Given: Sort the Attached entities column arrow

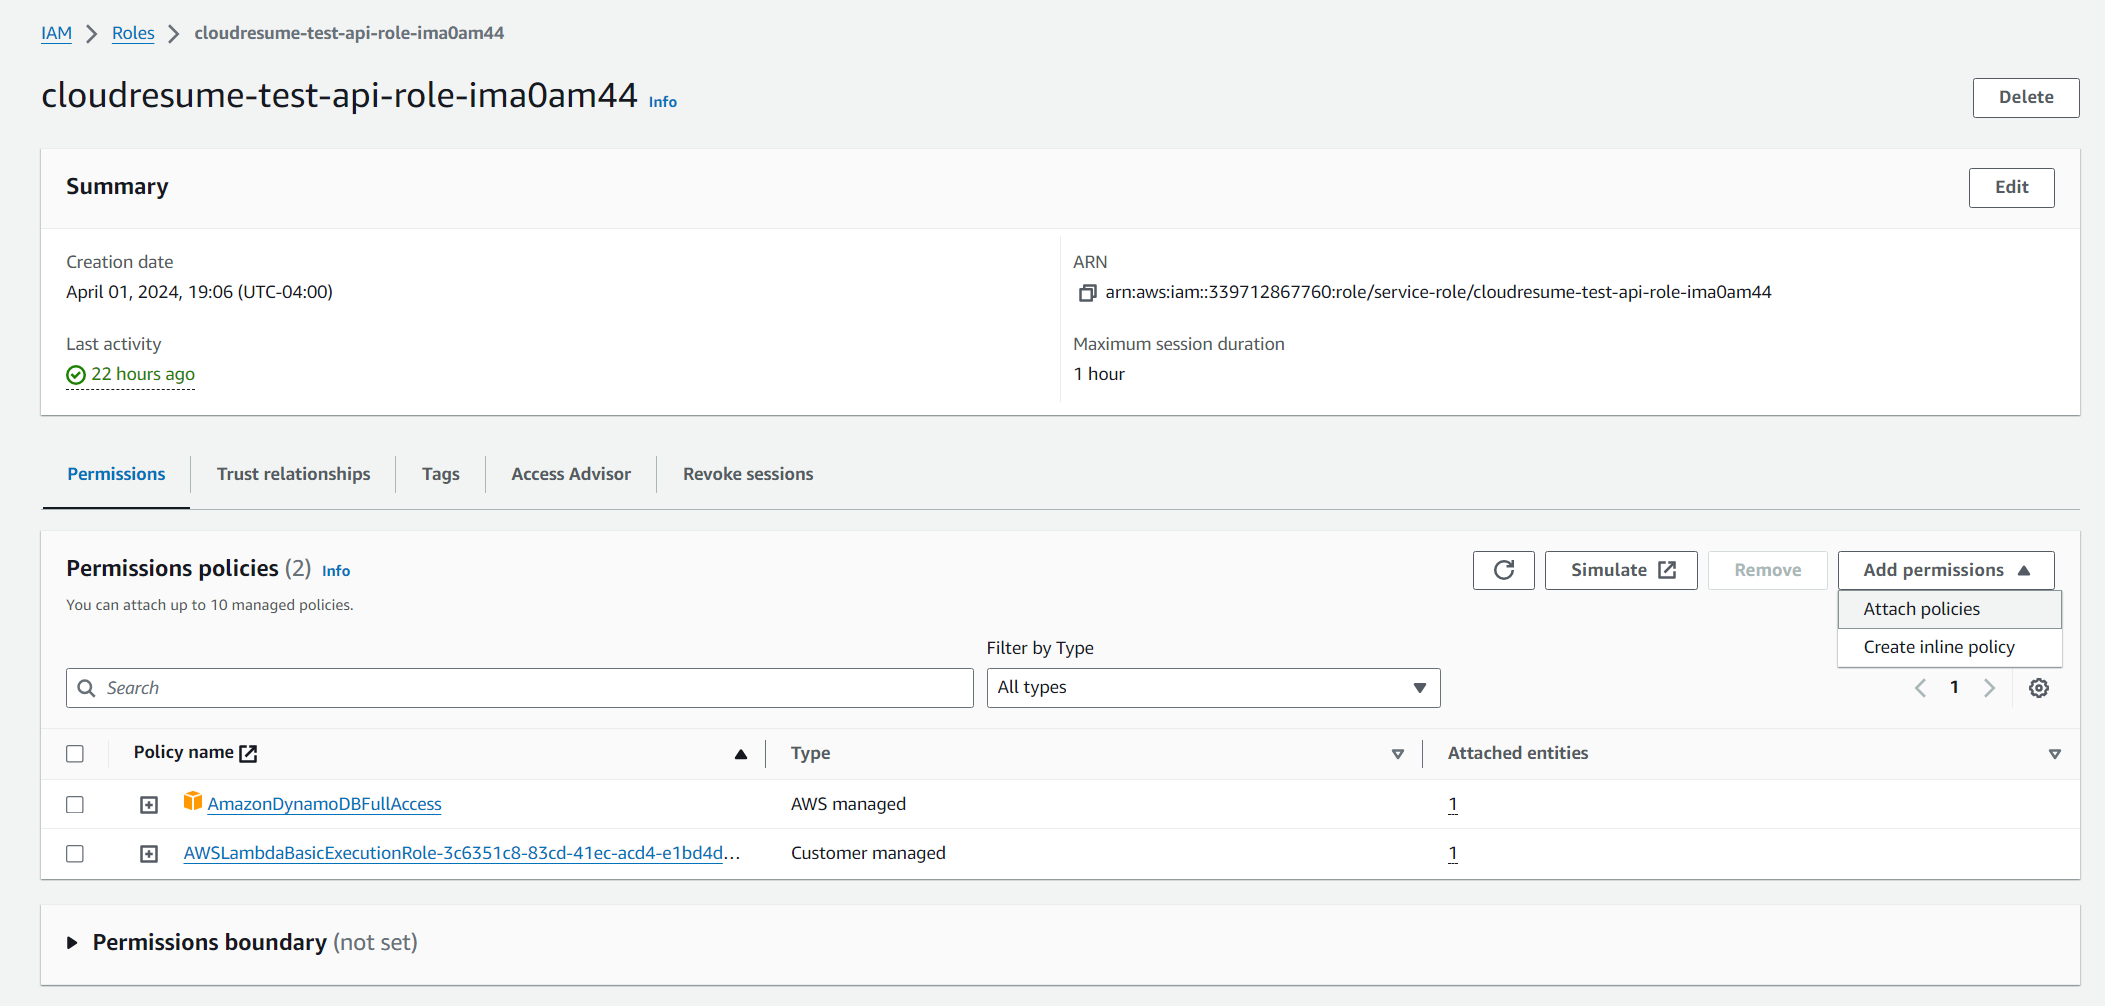Looking at the screenshot, I should pos(2055,754).
